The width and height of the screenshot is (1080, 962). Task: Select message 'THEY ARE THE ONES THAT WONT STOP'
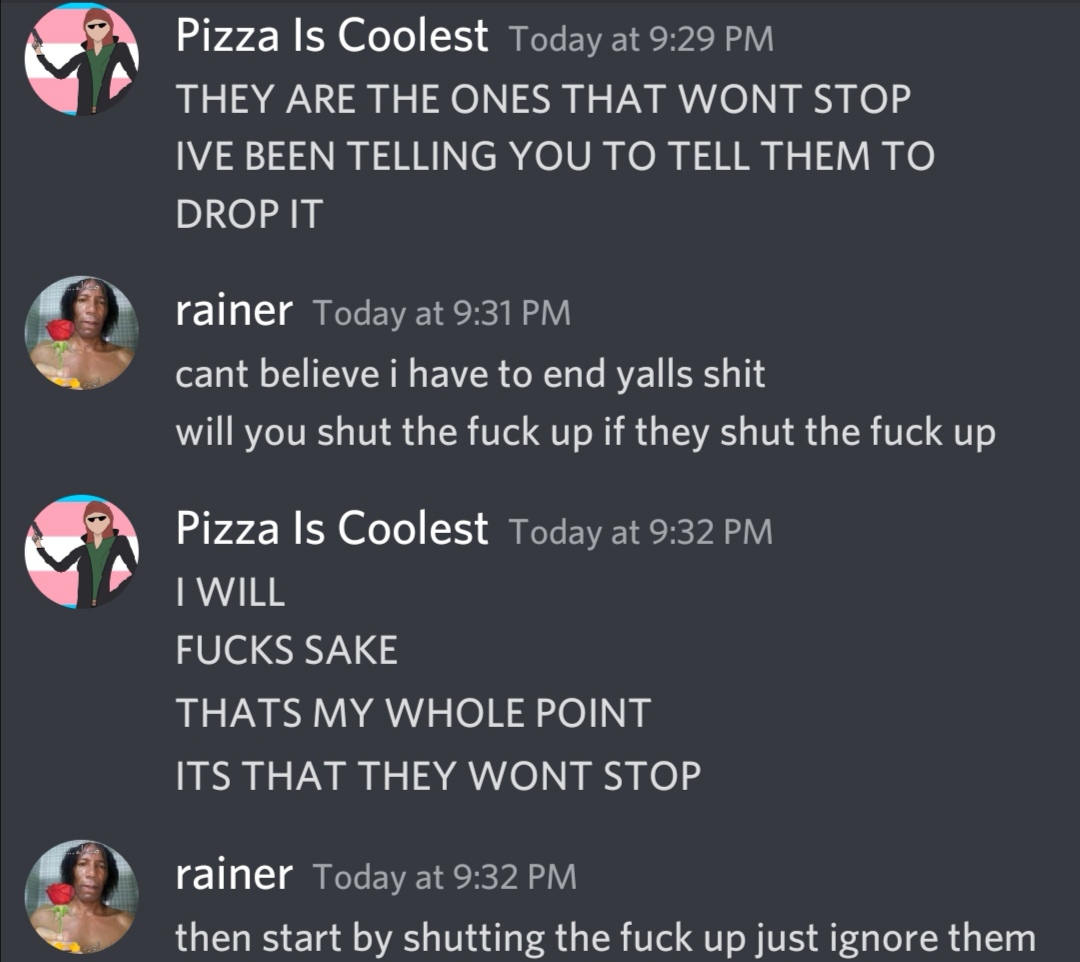[543, 99]
